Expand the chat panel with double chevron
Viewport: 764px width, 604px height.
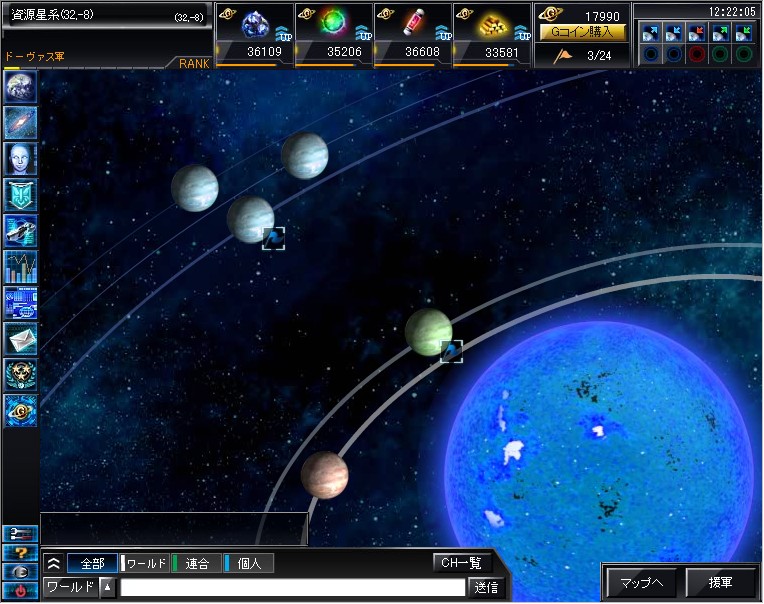point(54,564)
